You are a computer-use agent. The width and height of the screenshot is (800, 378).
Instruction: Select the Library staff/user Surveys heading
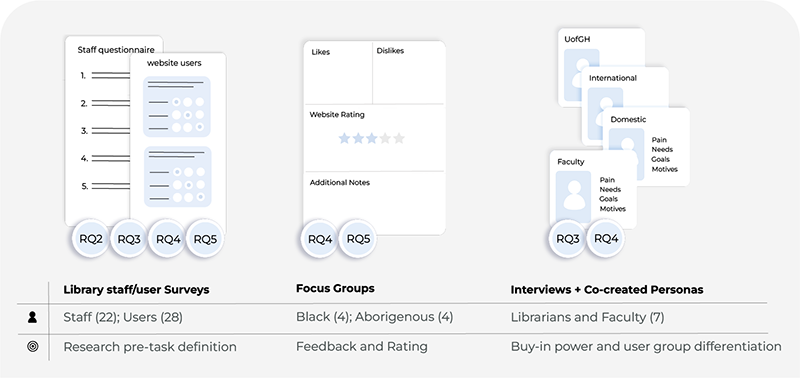(136, 290)
